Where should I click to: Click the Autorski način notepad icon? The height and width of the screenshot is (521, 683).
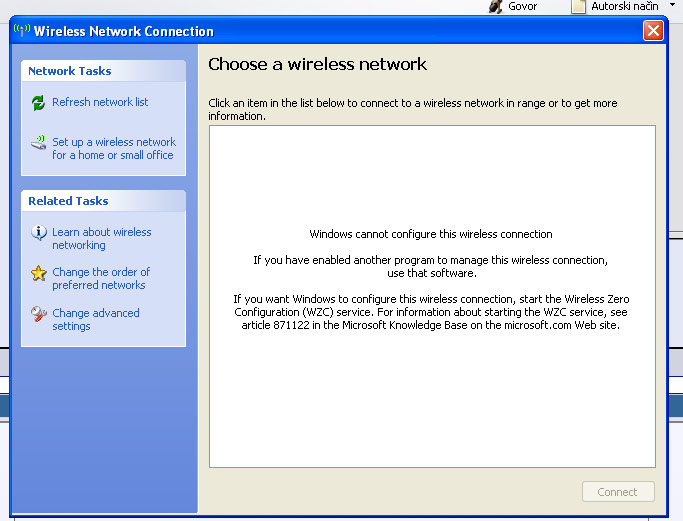click(579, 7)
